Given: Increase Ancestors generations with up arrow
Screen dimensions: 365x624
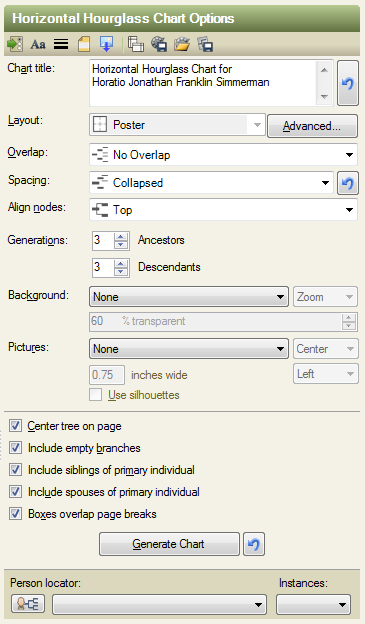Looking at the screenshot, I should (121, 236).
